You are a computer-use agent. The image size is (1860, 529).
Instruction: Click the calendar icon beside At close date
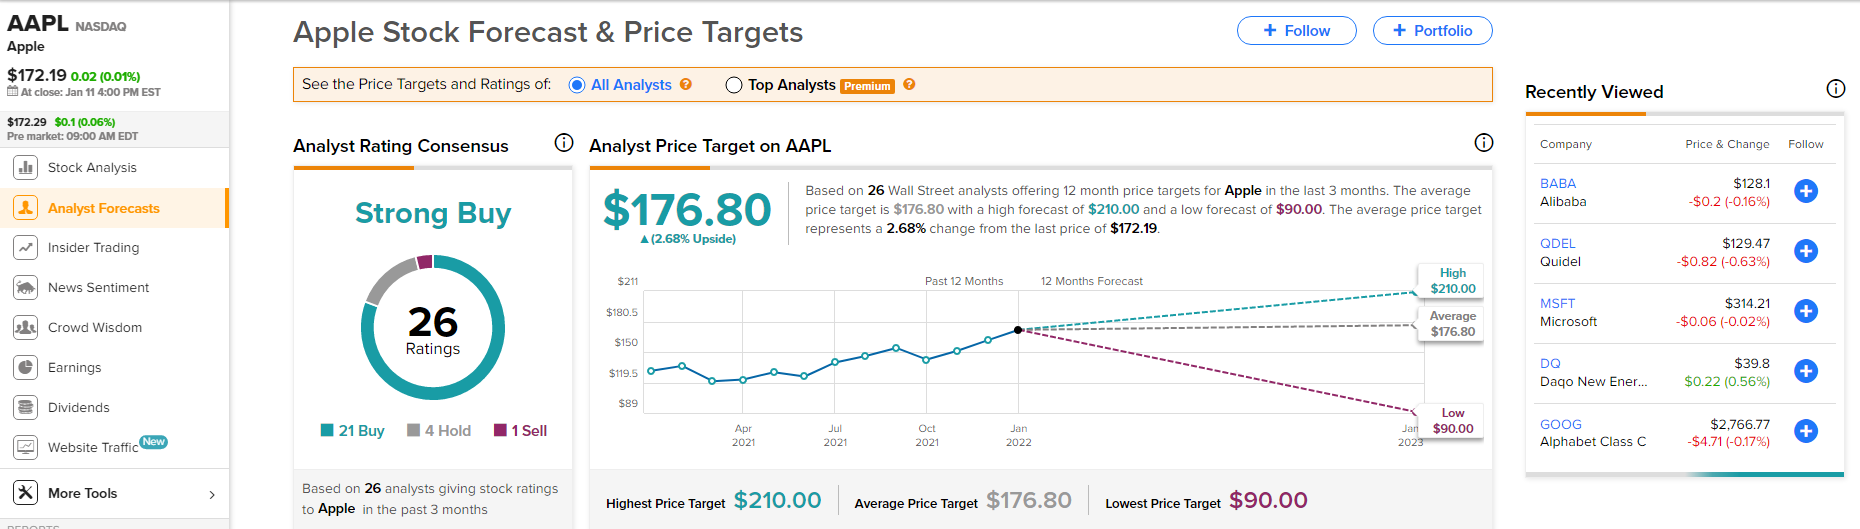click(12, 91)
